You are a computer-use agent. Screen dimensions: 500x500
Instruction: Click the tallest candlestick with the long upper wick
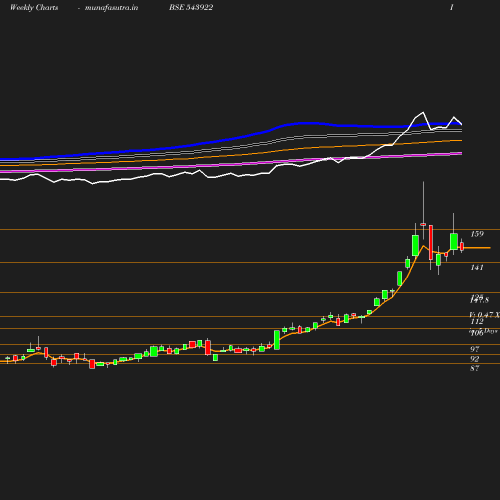click(x=423, y=211)
